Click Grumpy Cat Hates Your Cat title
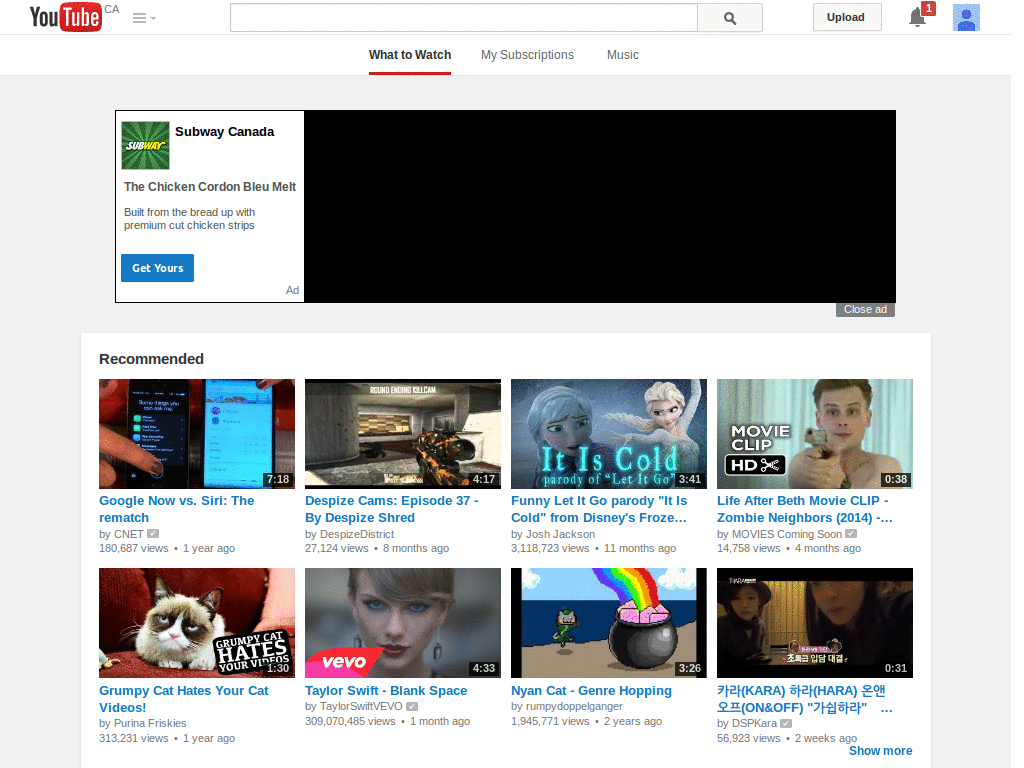 184,699
